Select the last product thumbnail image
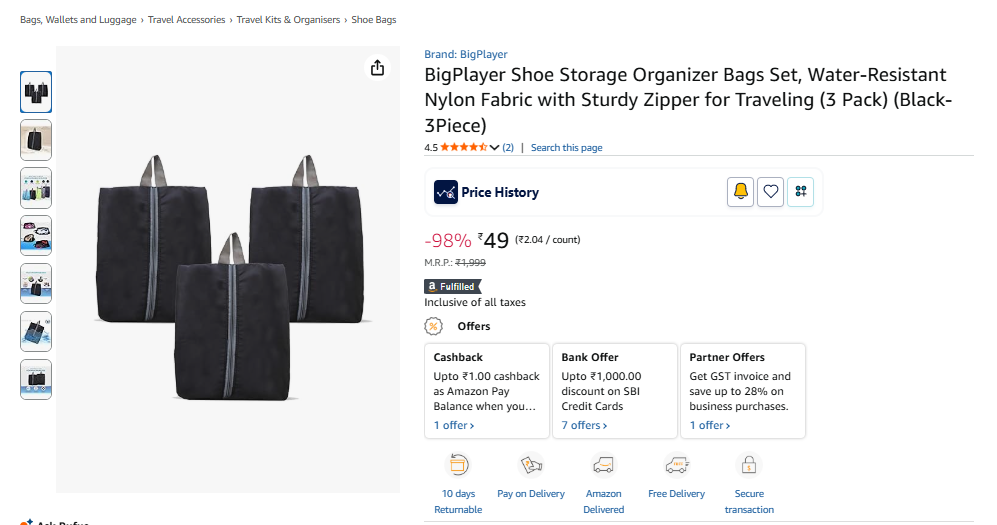997x525 pixels. [36, 380]
